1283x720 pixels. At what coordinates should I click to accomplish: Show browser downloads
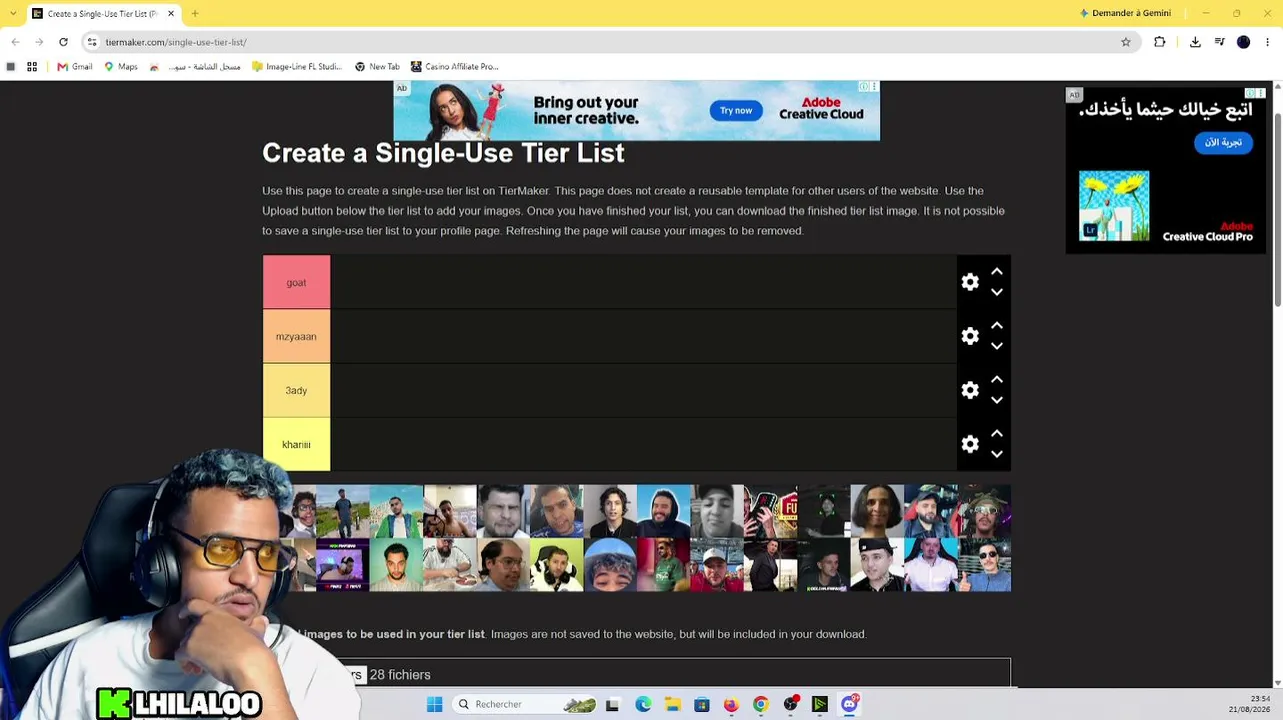coord(1195,42)
